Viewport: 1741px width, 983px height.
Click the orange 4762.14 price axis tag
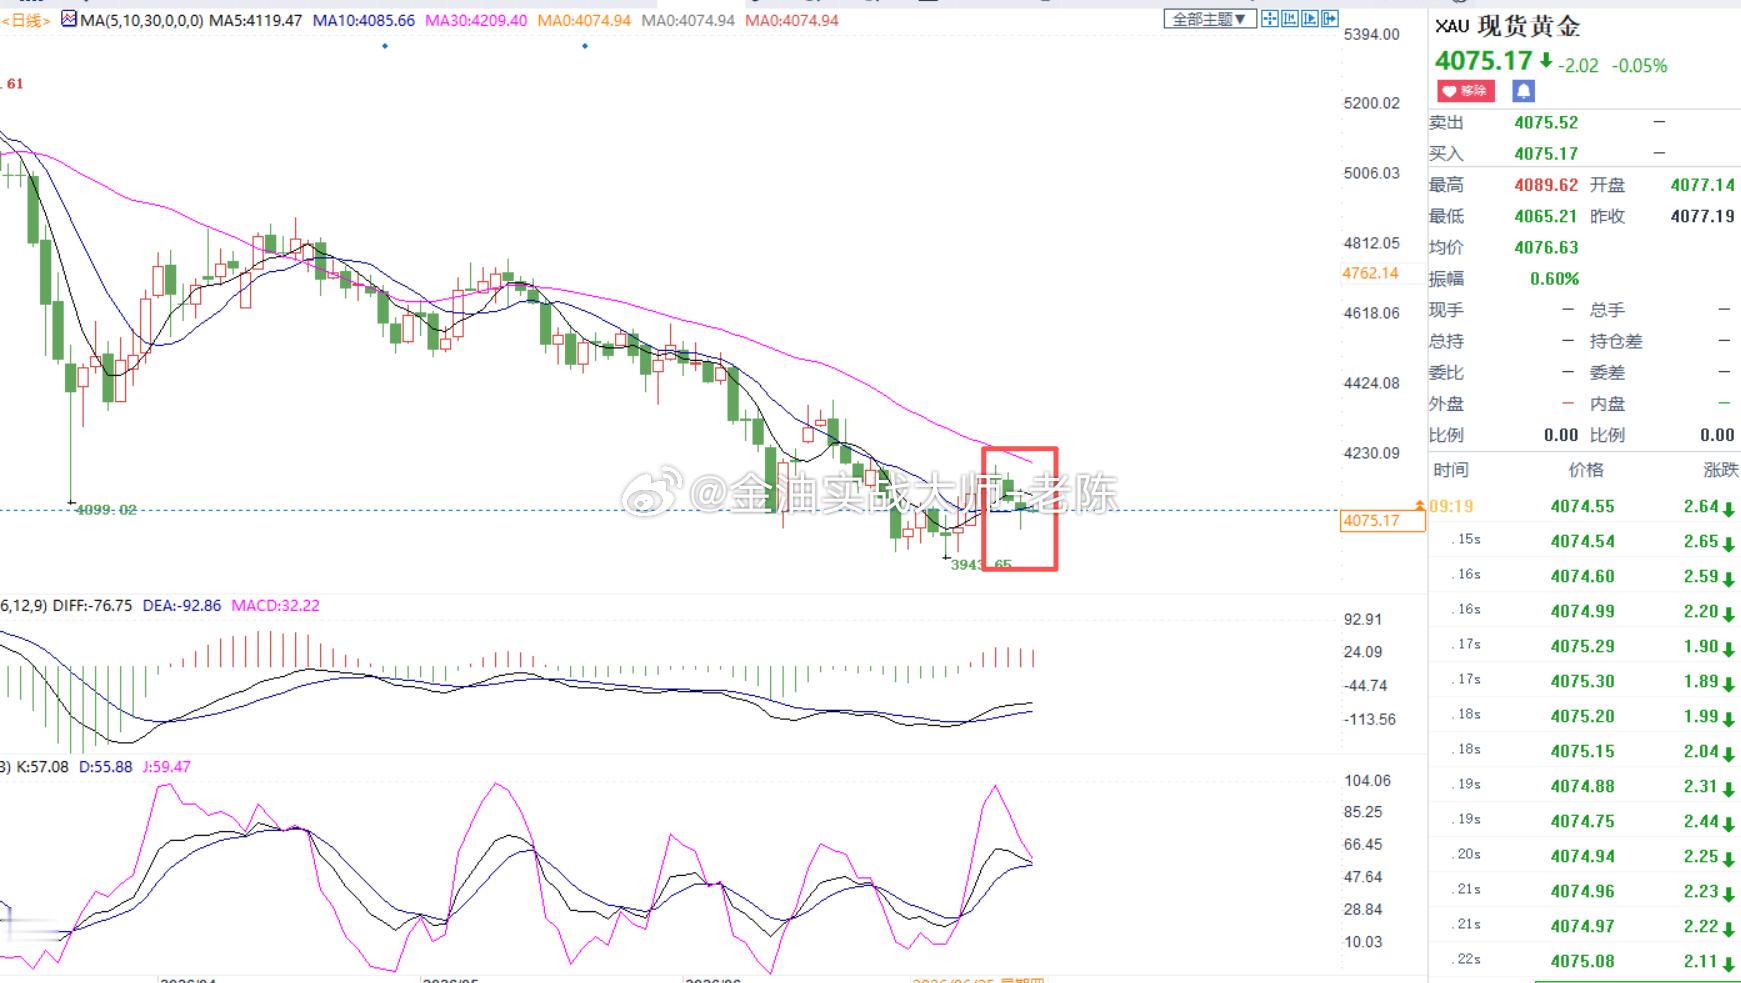[x=1370, y=273]
